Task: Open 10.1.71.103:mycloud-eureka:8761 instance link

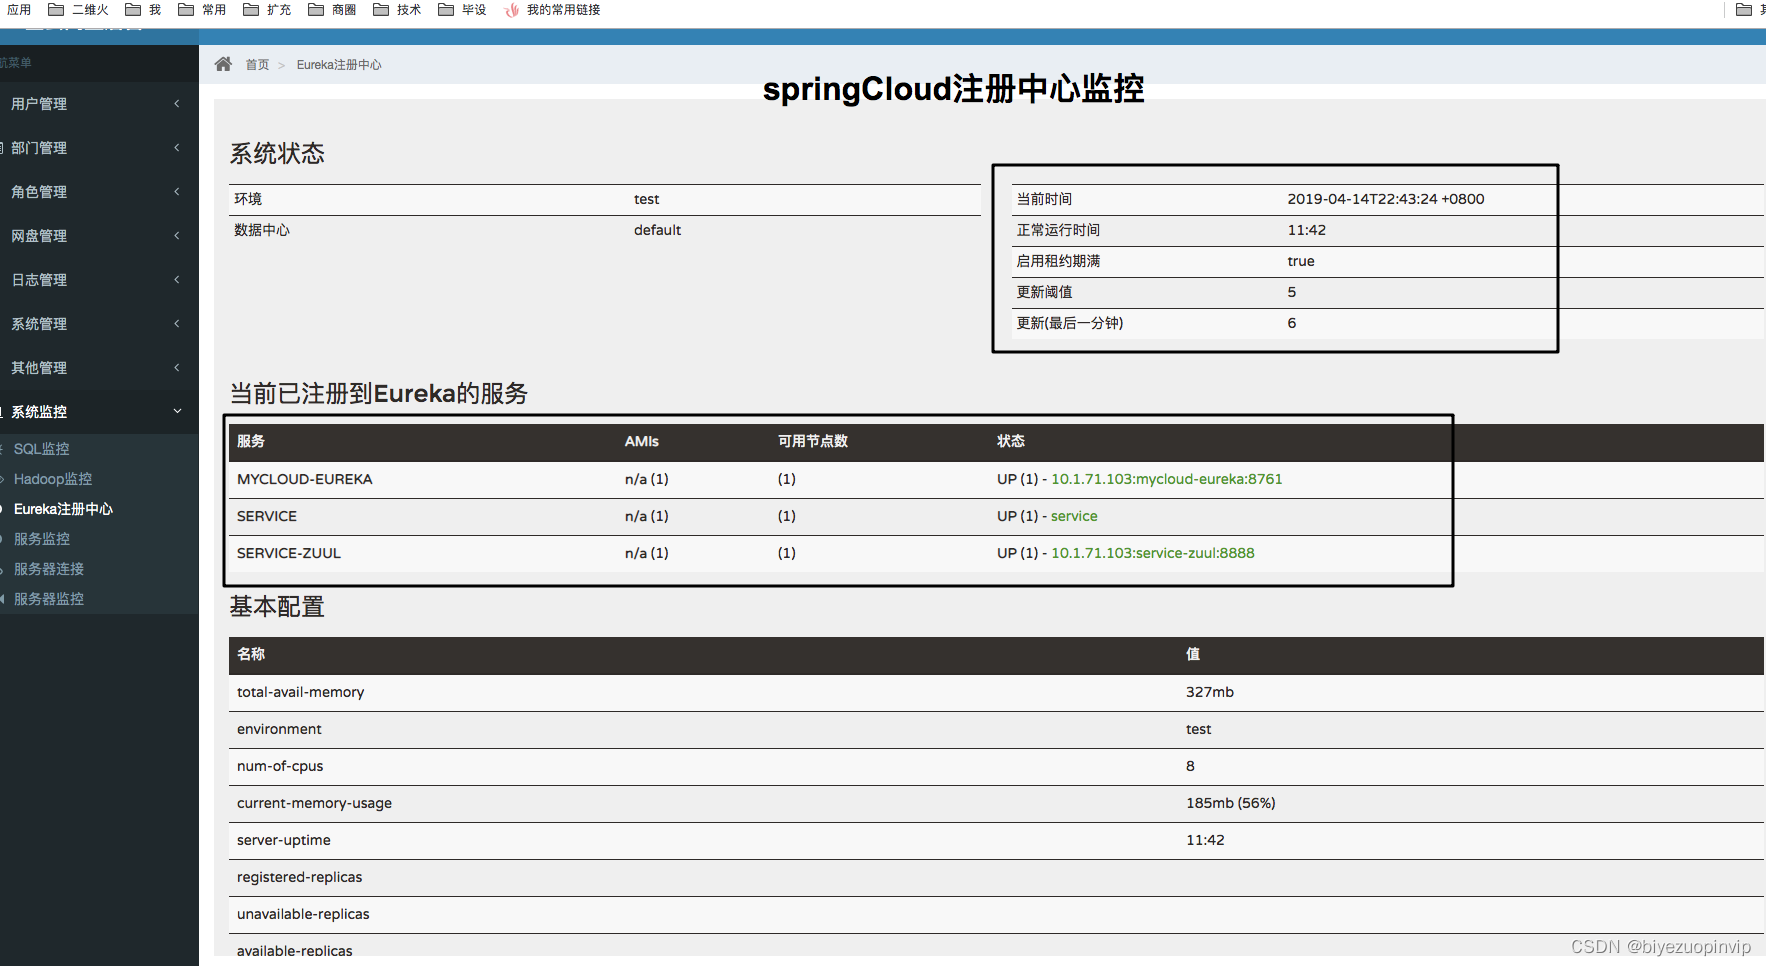Action: click(1166, 479)
